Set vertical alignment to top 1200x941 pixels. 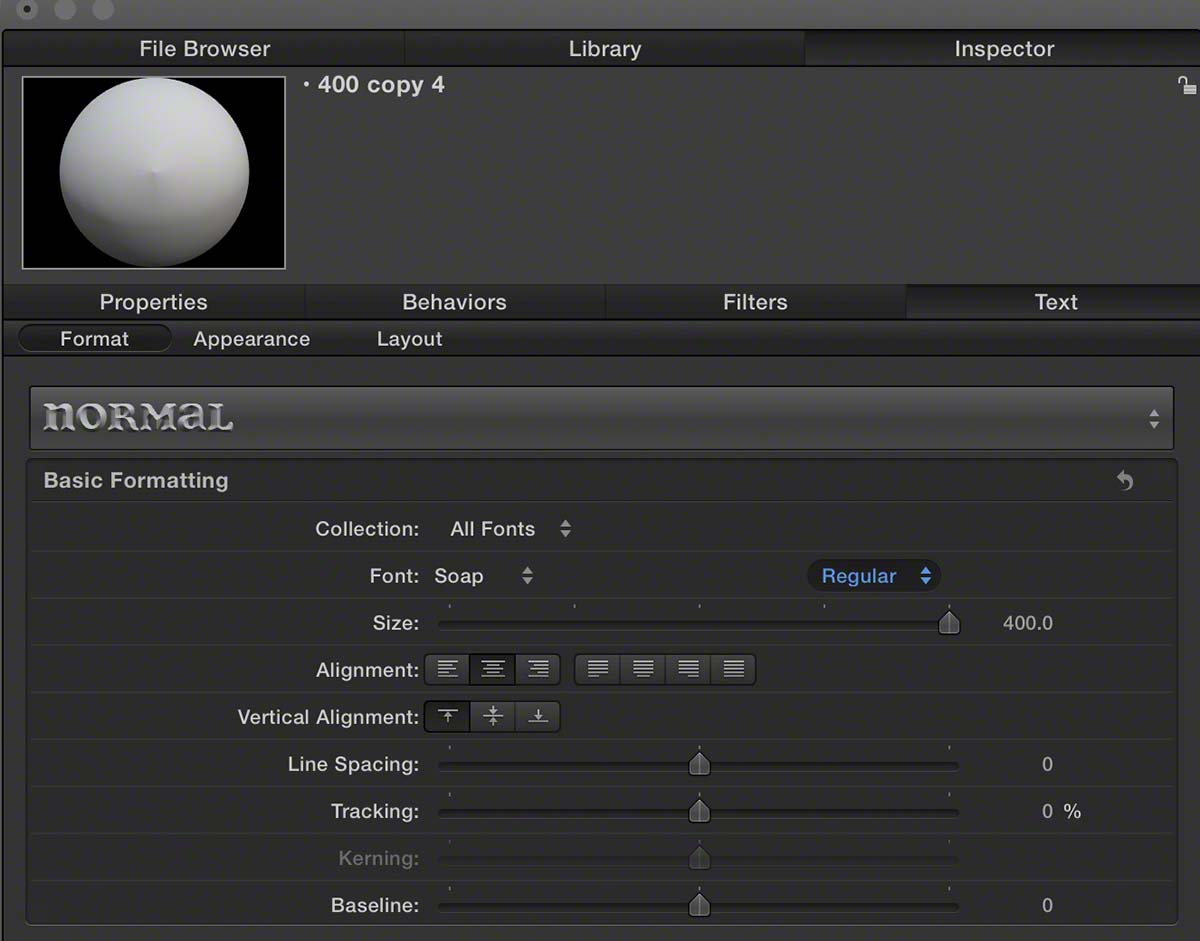click(x=448, y=716)
